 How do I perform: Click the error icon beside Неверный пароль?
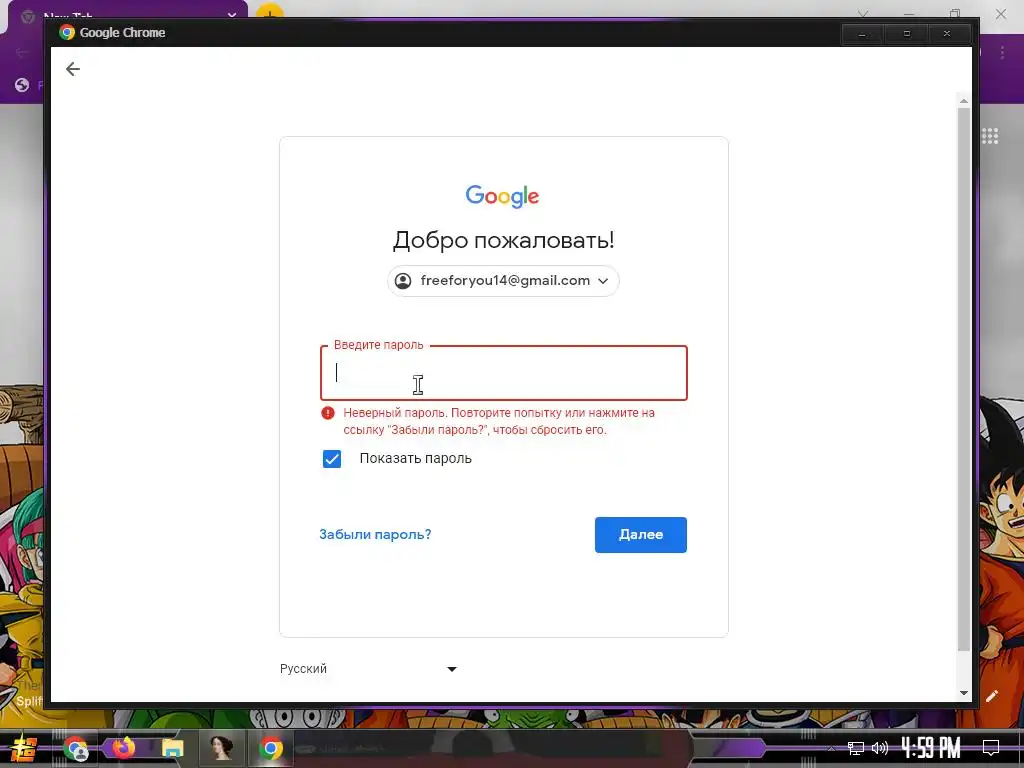click(328, 413)
